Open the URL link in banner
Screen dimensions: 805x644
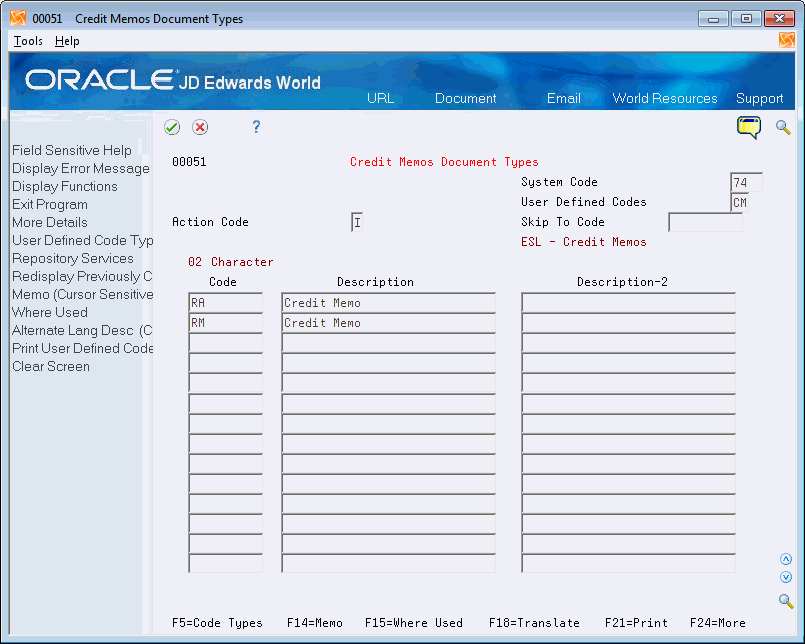coord(380,98)
